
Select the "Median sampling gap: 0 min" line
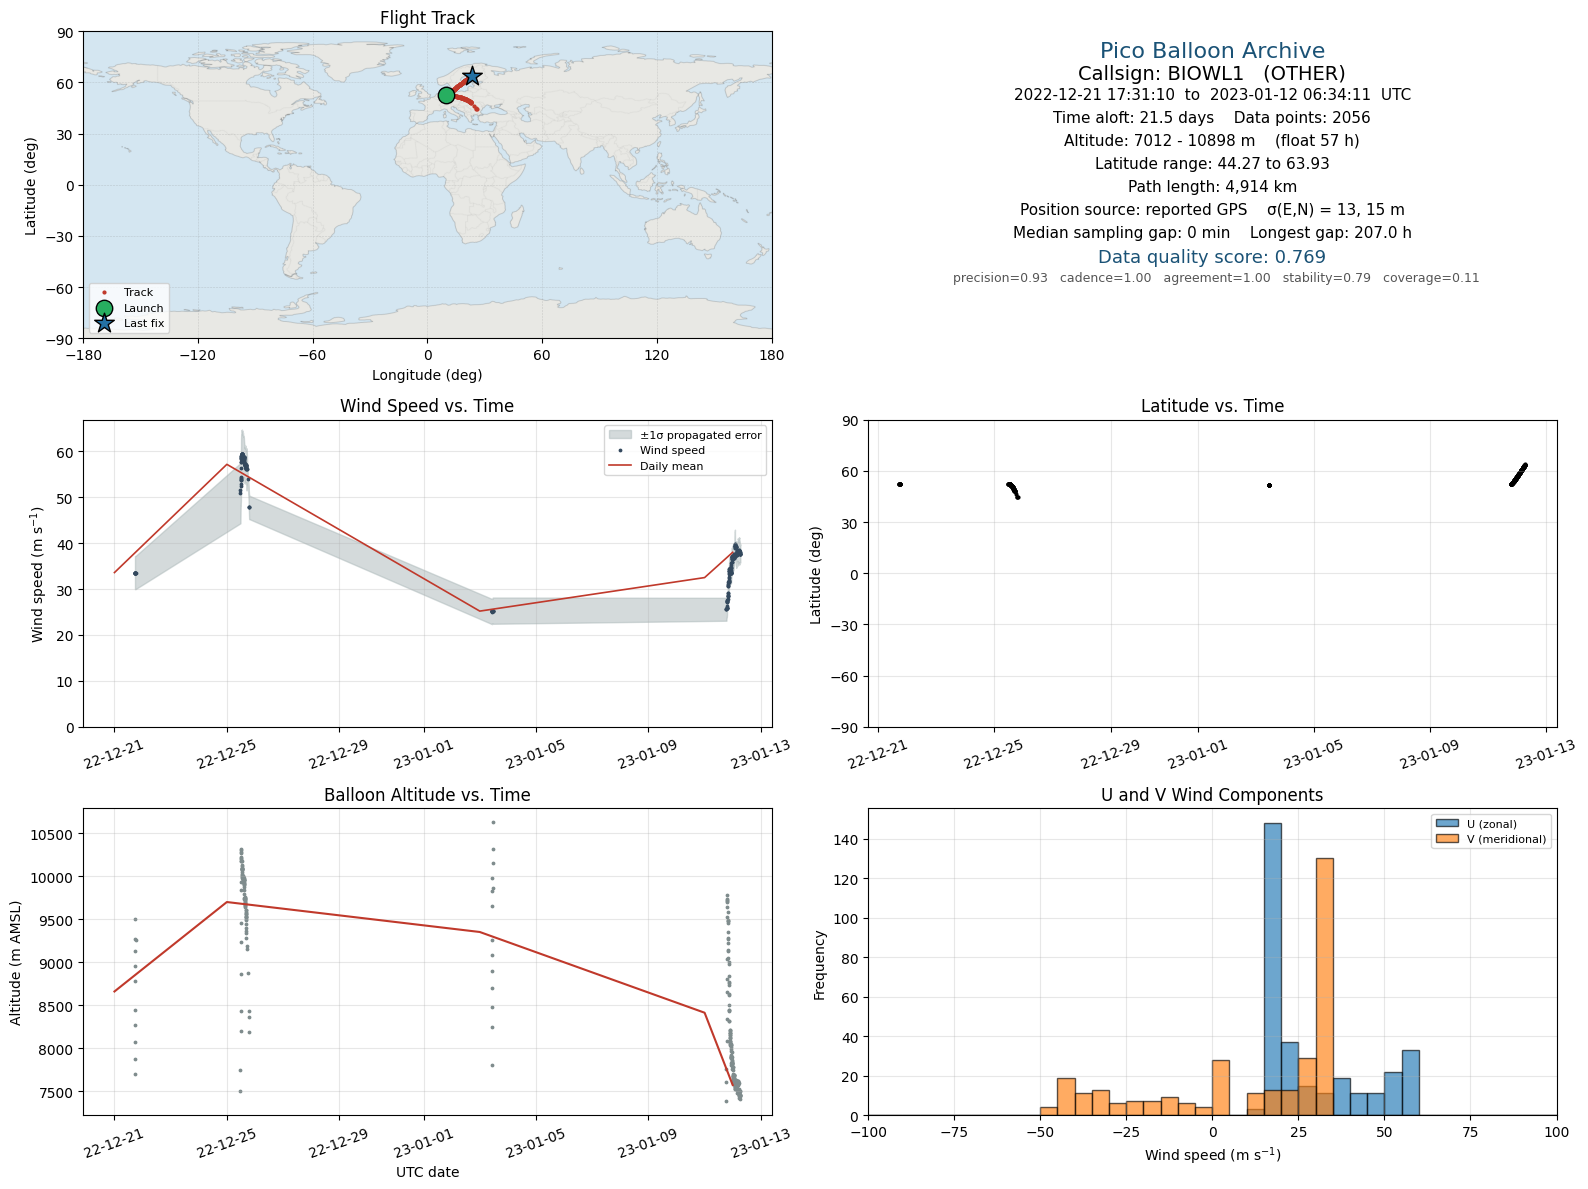coord(1212,233)
